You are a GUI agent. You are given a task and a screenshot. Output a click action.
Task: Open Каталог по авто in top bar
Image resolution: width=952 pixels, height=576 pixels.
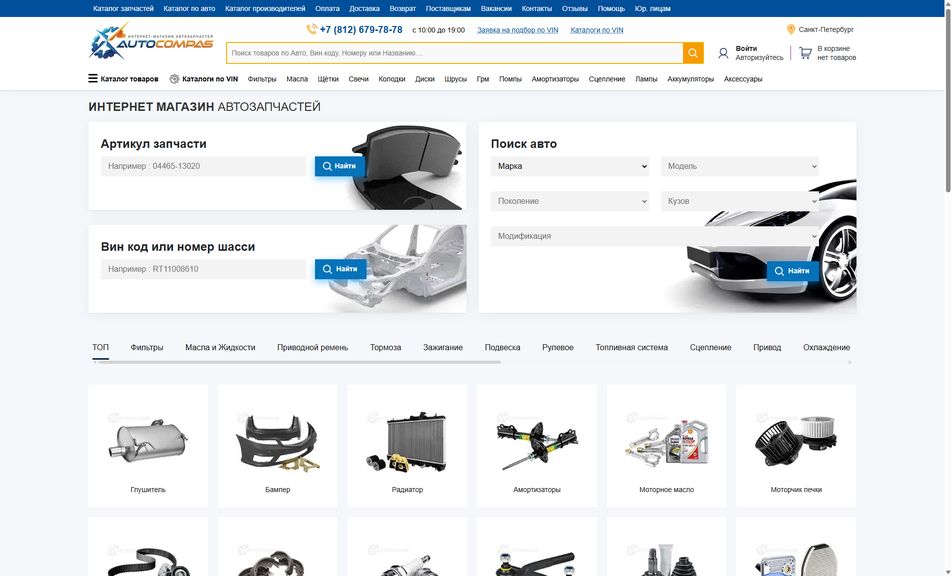pyautogui.click(x=189, y=8)
